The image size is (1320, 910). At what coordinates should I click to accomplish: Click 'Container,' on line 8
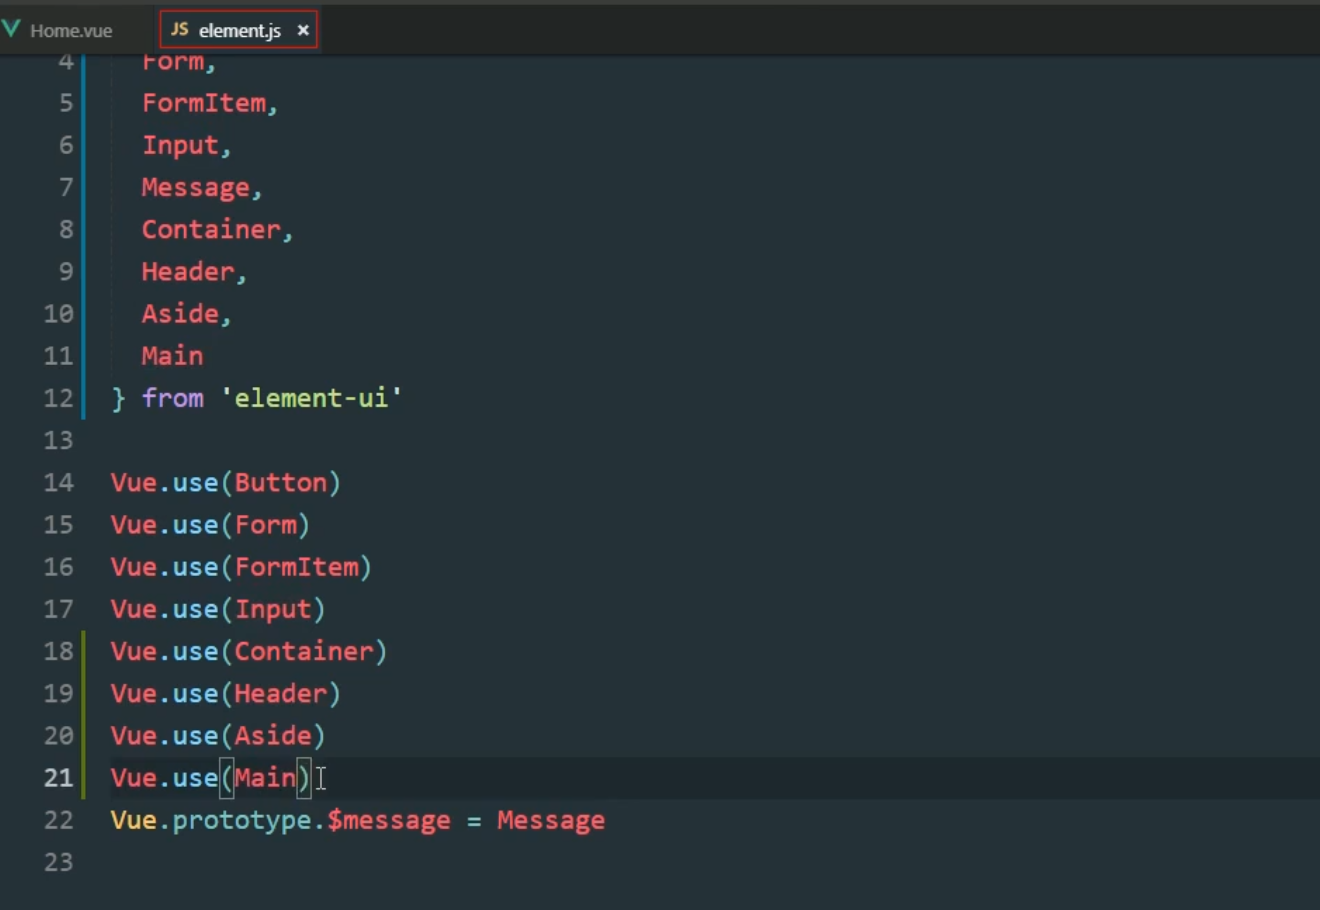pyautogui.click(x=217, y=229)
